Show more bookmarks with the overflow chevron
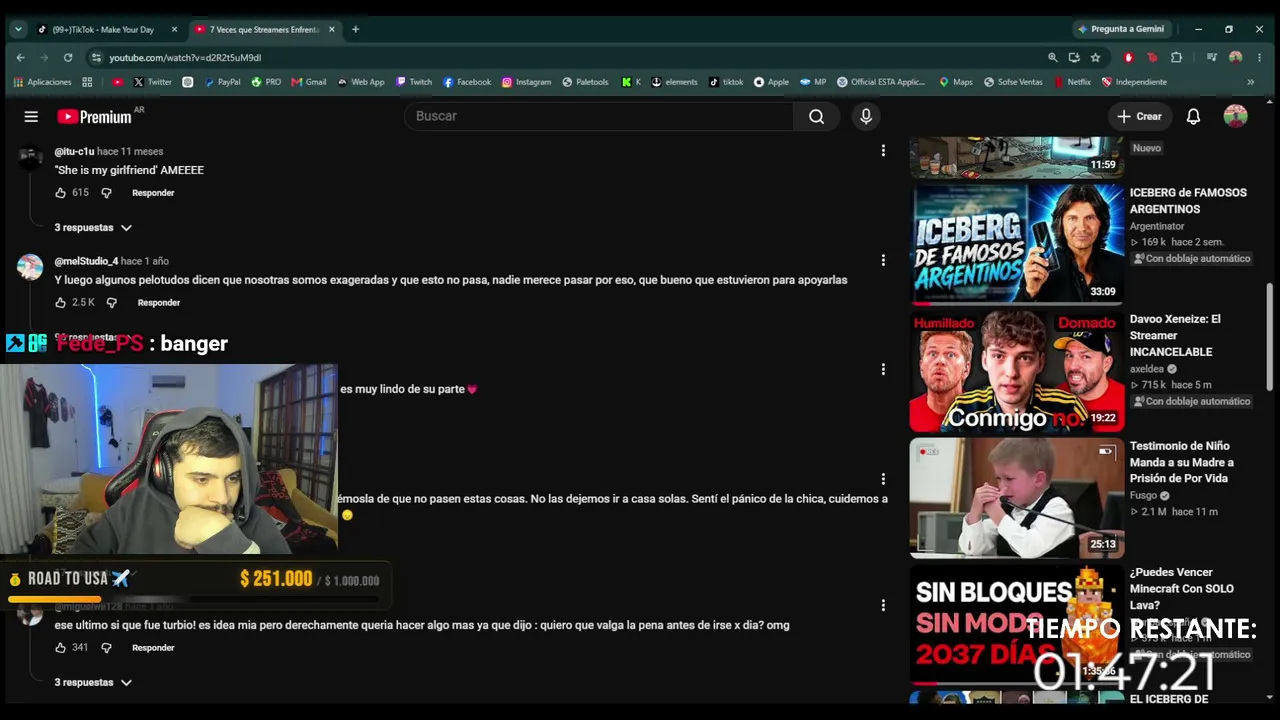Image resolution: width=1280 pixels, height=720 pixels. click(x=1250, y=82)
